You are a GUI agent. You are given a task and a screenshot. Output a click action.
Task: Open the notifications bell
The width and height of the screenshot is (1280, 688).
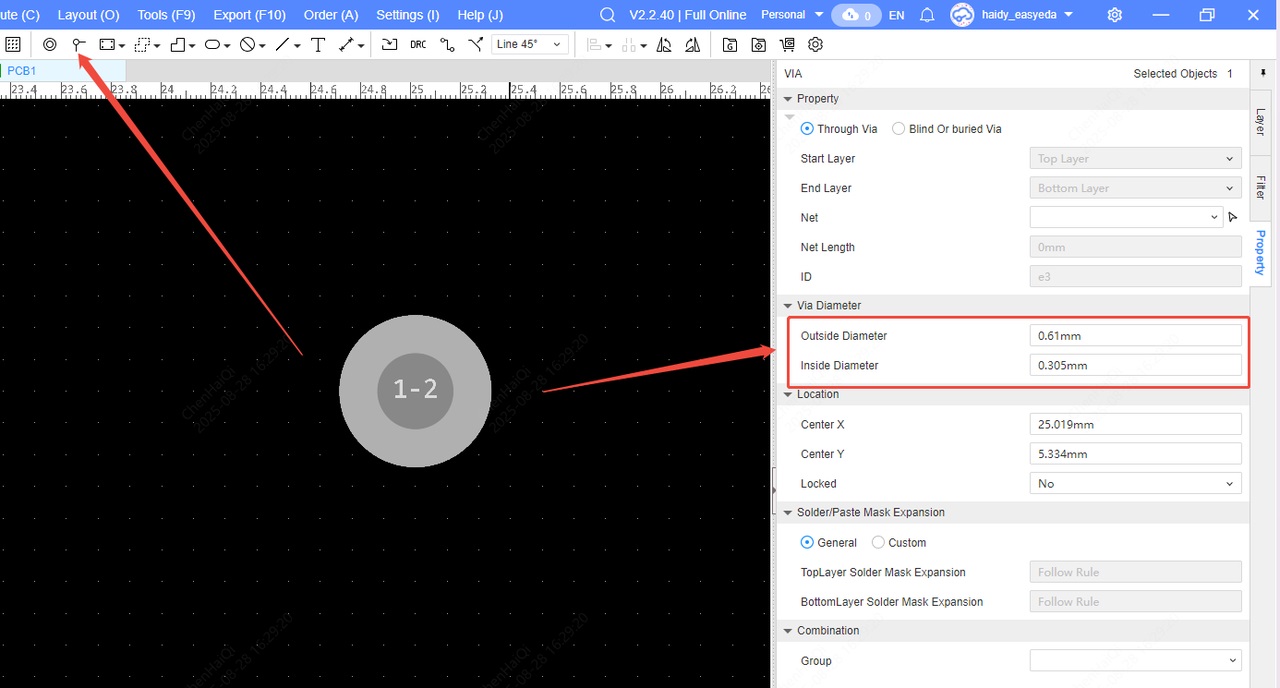[x=927, y=15]
